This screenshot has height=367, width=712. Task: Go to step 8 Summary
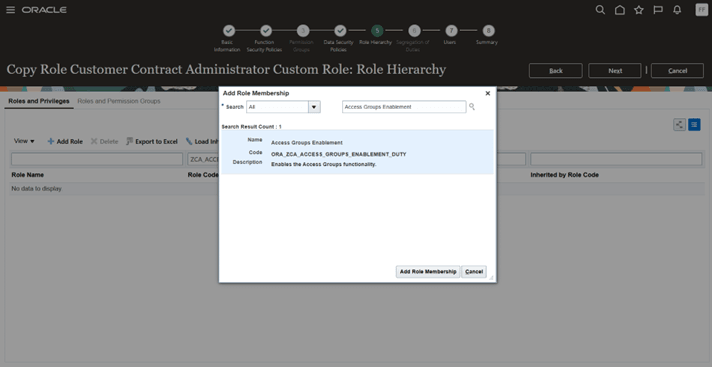coord(488,31)
